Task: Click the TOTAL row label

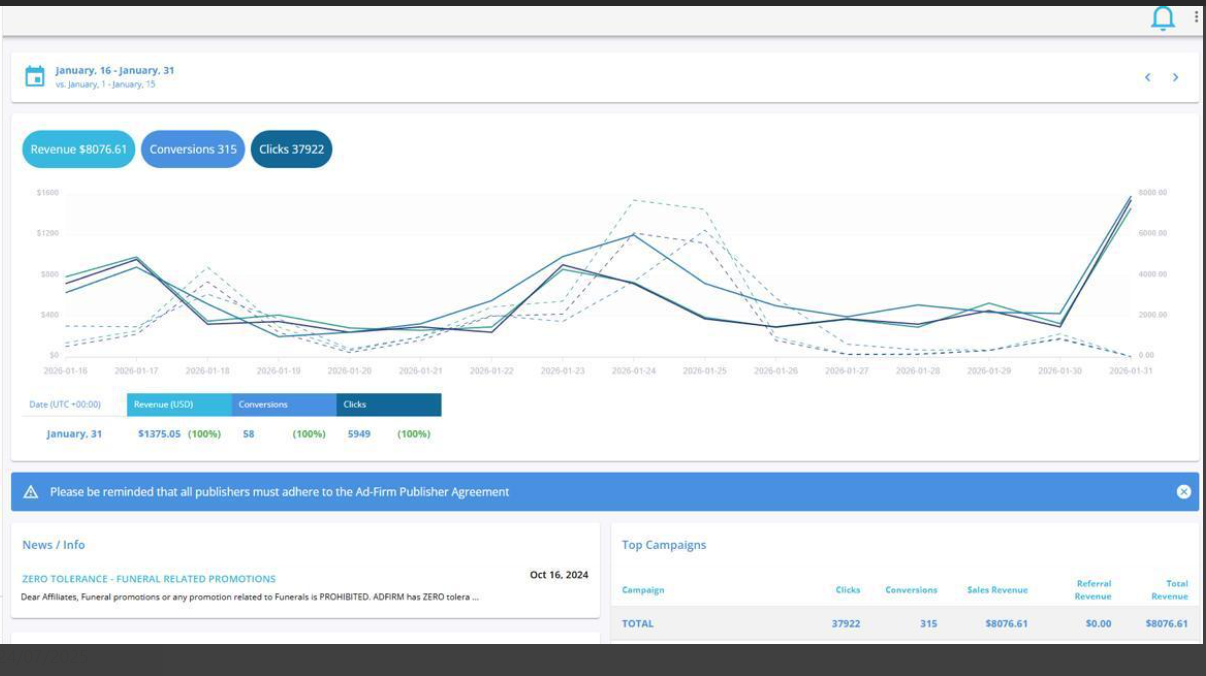Action: pyautogui.click(x=638, y=623)
